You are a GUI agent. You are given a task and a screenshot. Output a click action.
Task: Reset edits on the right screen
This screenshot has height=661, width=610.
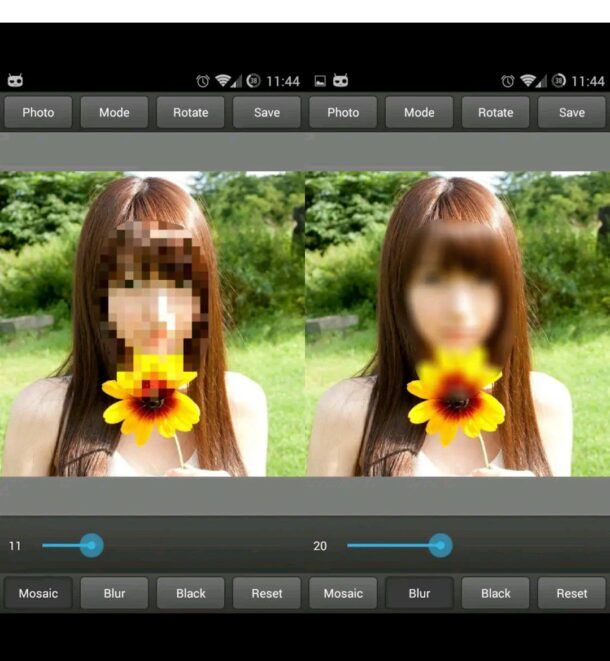coord(572,593)
